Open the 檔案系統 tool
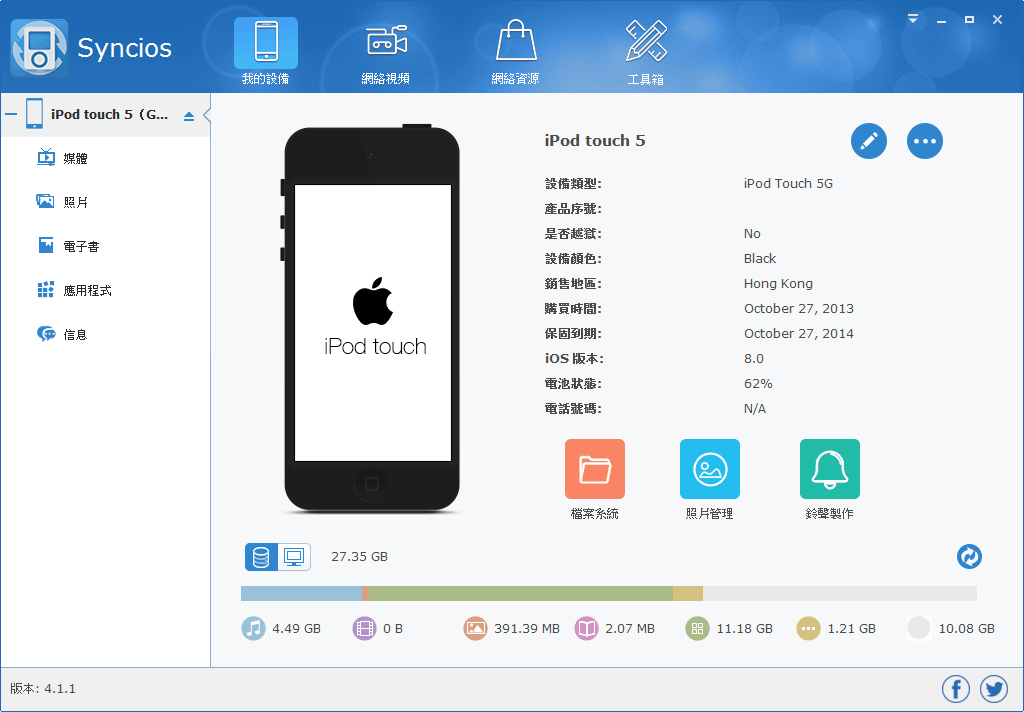 (594, 468)
